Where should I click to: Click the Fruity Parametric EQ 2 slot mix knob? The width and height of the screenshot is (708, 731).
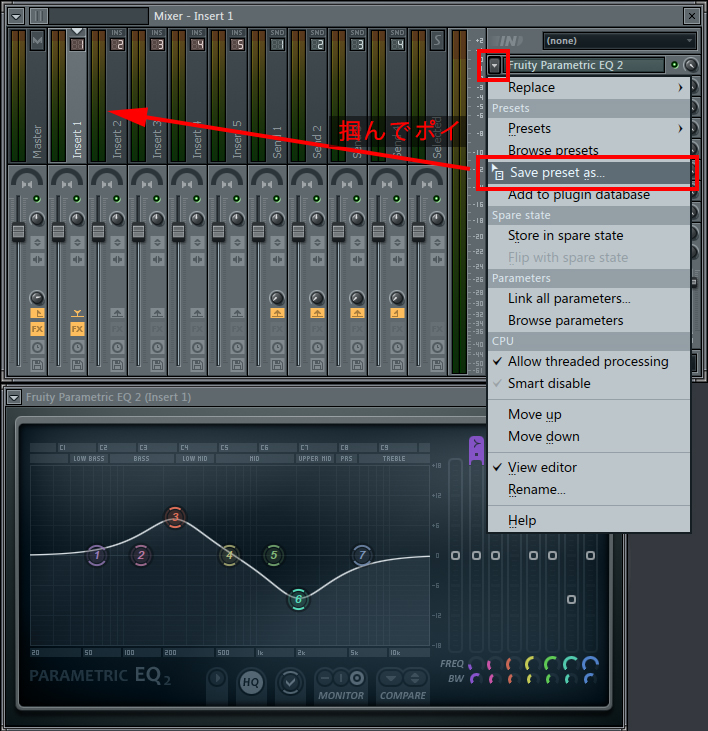click(x=690, y=65)
